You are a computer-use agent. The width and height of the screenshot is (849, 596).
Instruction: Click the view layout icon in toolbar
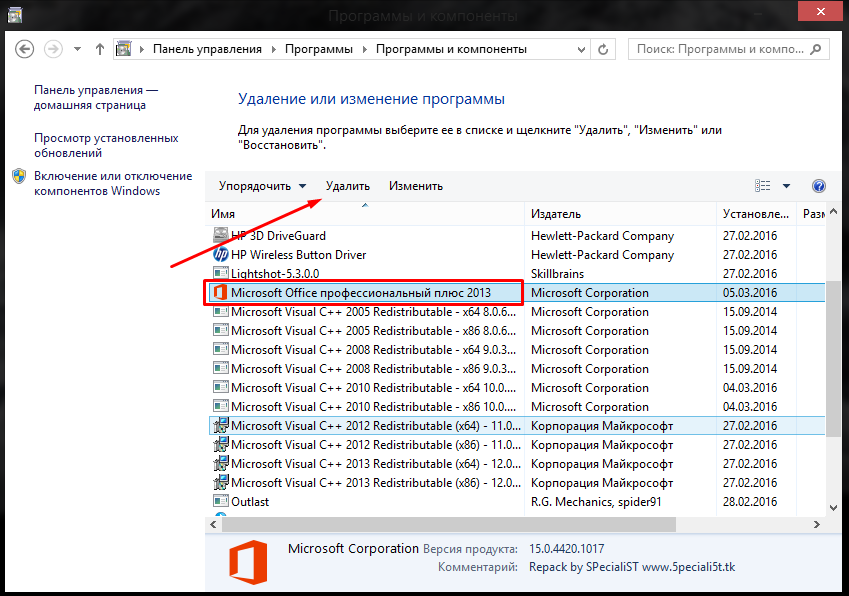(763, 186)
